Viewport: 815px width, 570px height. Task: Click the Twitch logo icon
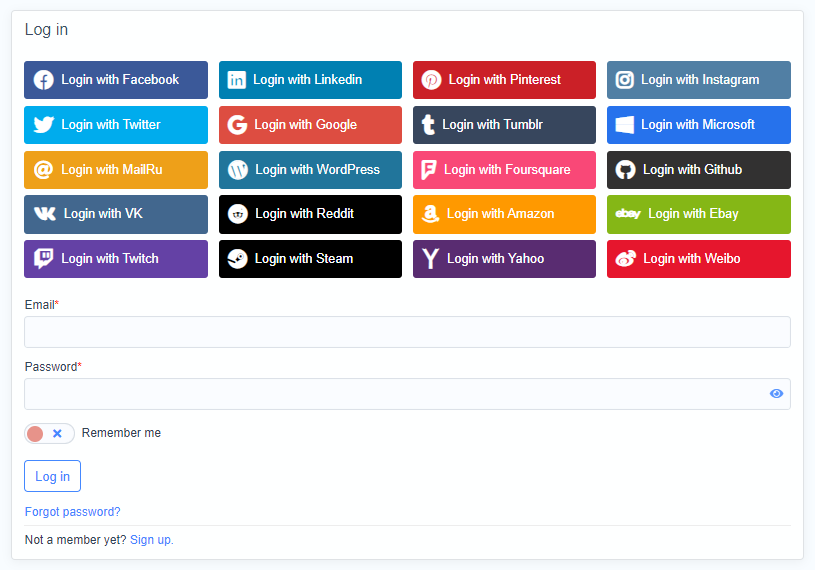pos(43,259)
